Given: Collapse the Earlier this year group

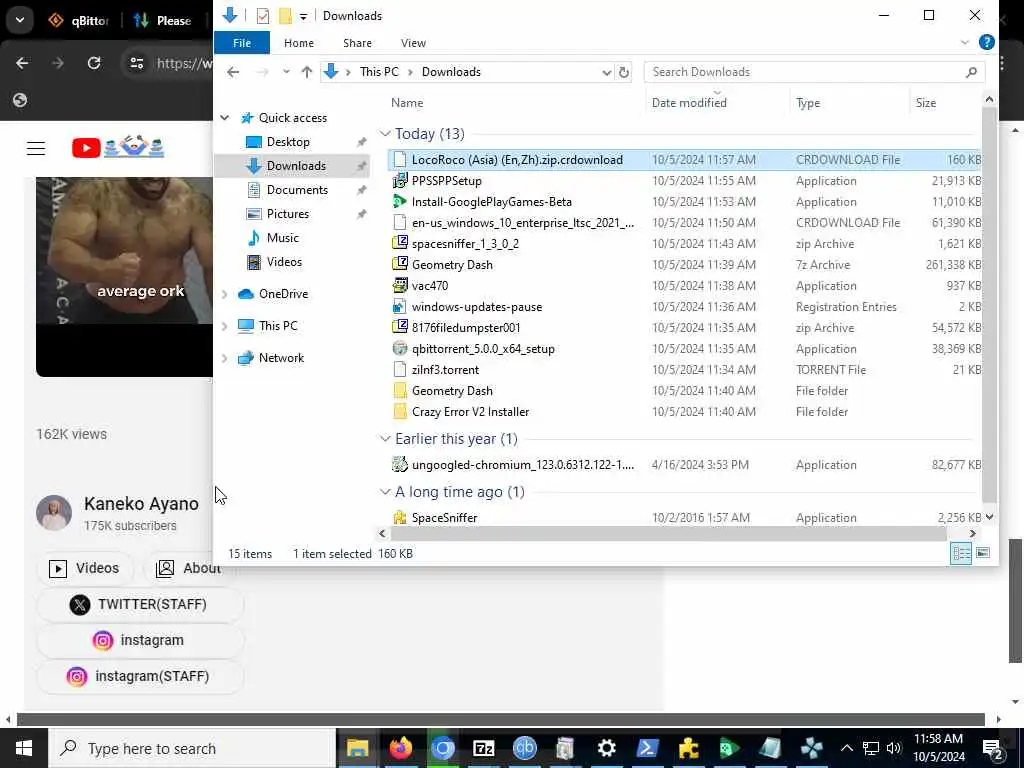Looking at the screenshot, I should pyautogui.click(x=385, y=439).
